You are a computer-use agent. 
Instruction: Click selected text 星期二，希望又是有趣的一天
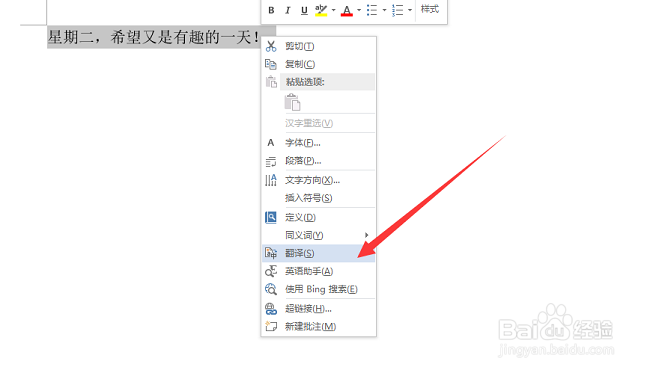(154, 38)
